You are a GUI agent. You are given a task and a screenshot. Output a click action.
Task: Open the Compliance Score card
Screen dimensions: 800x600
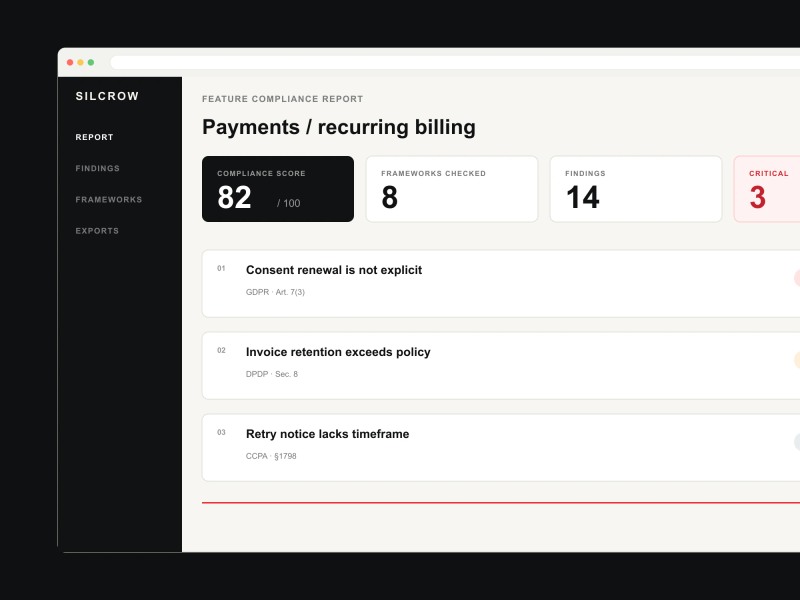(278, 189)
